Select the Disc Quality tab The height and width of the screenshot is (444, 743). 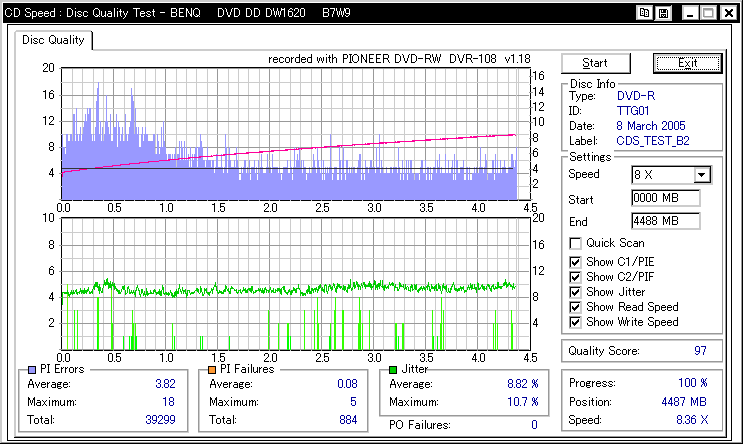54,41
